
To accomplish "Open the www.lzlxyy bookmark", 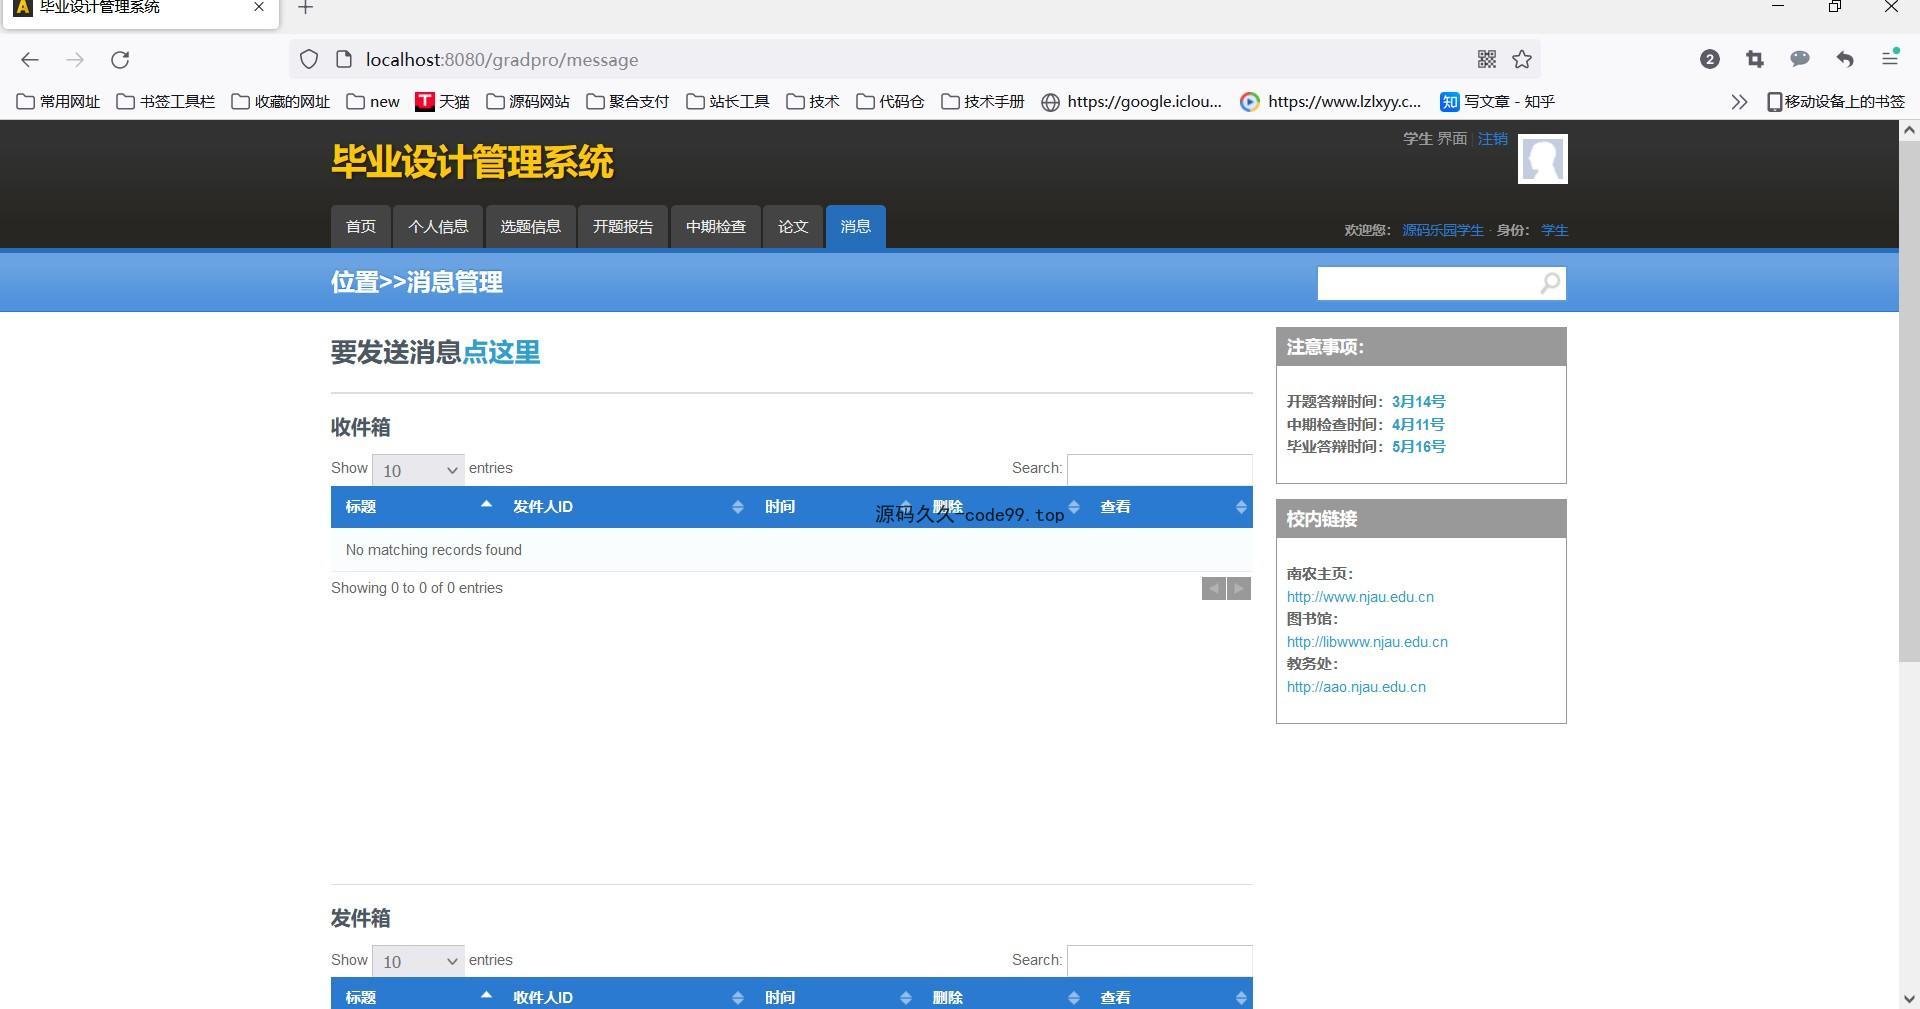I will pyautogui.click(x=1331, y=102).
